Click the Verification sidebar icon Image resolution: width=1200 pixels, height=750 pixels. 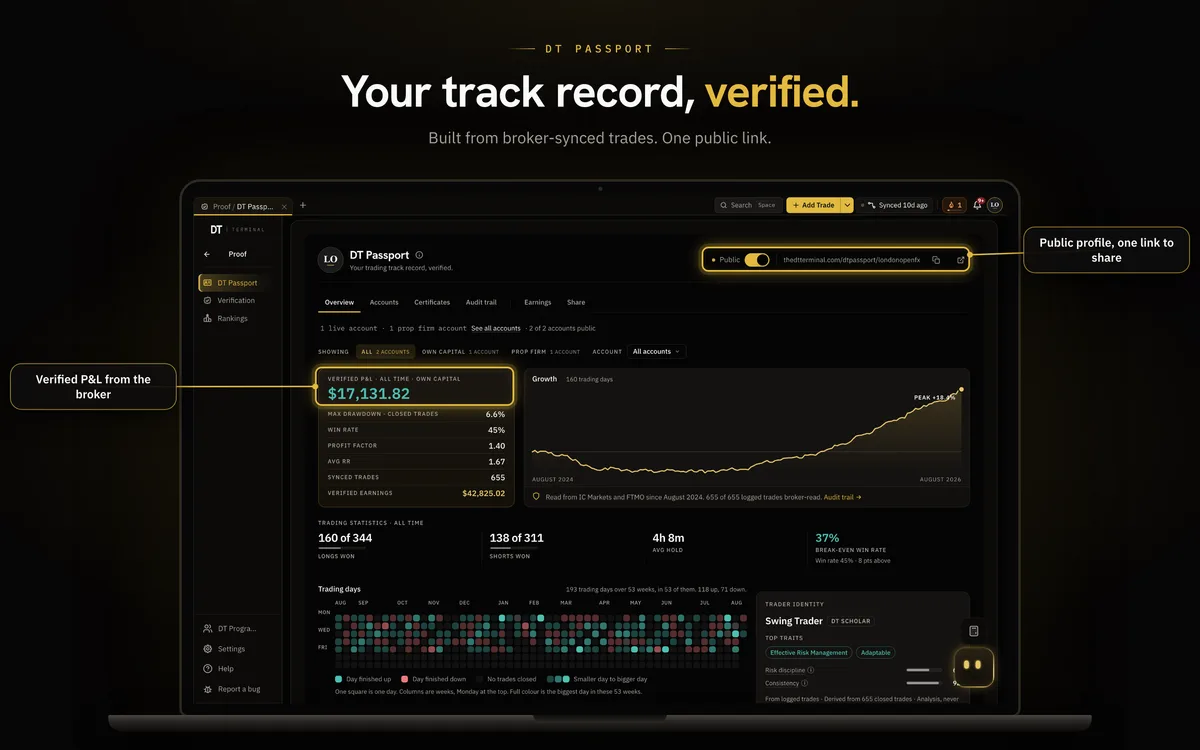207,300
